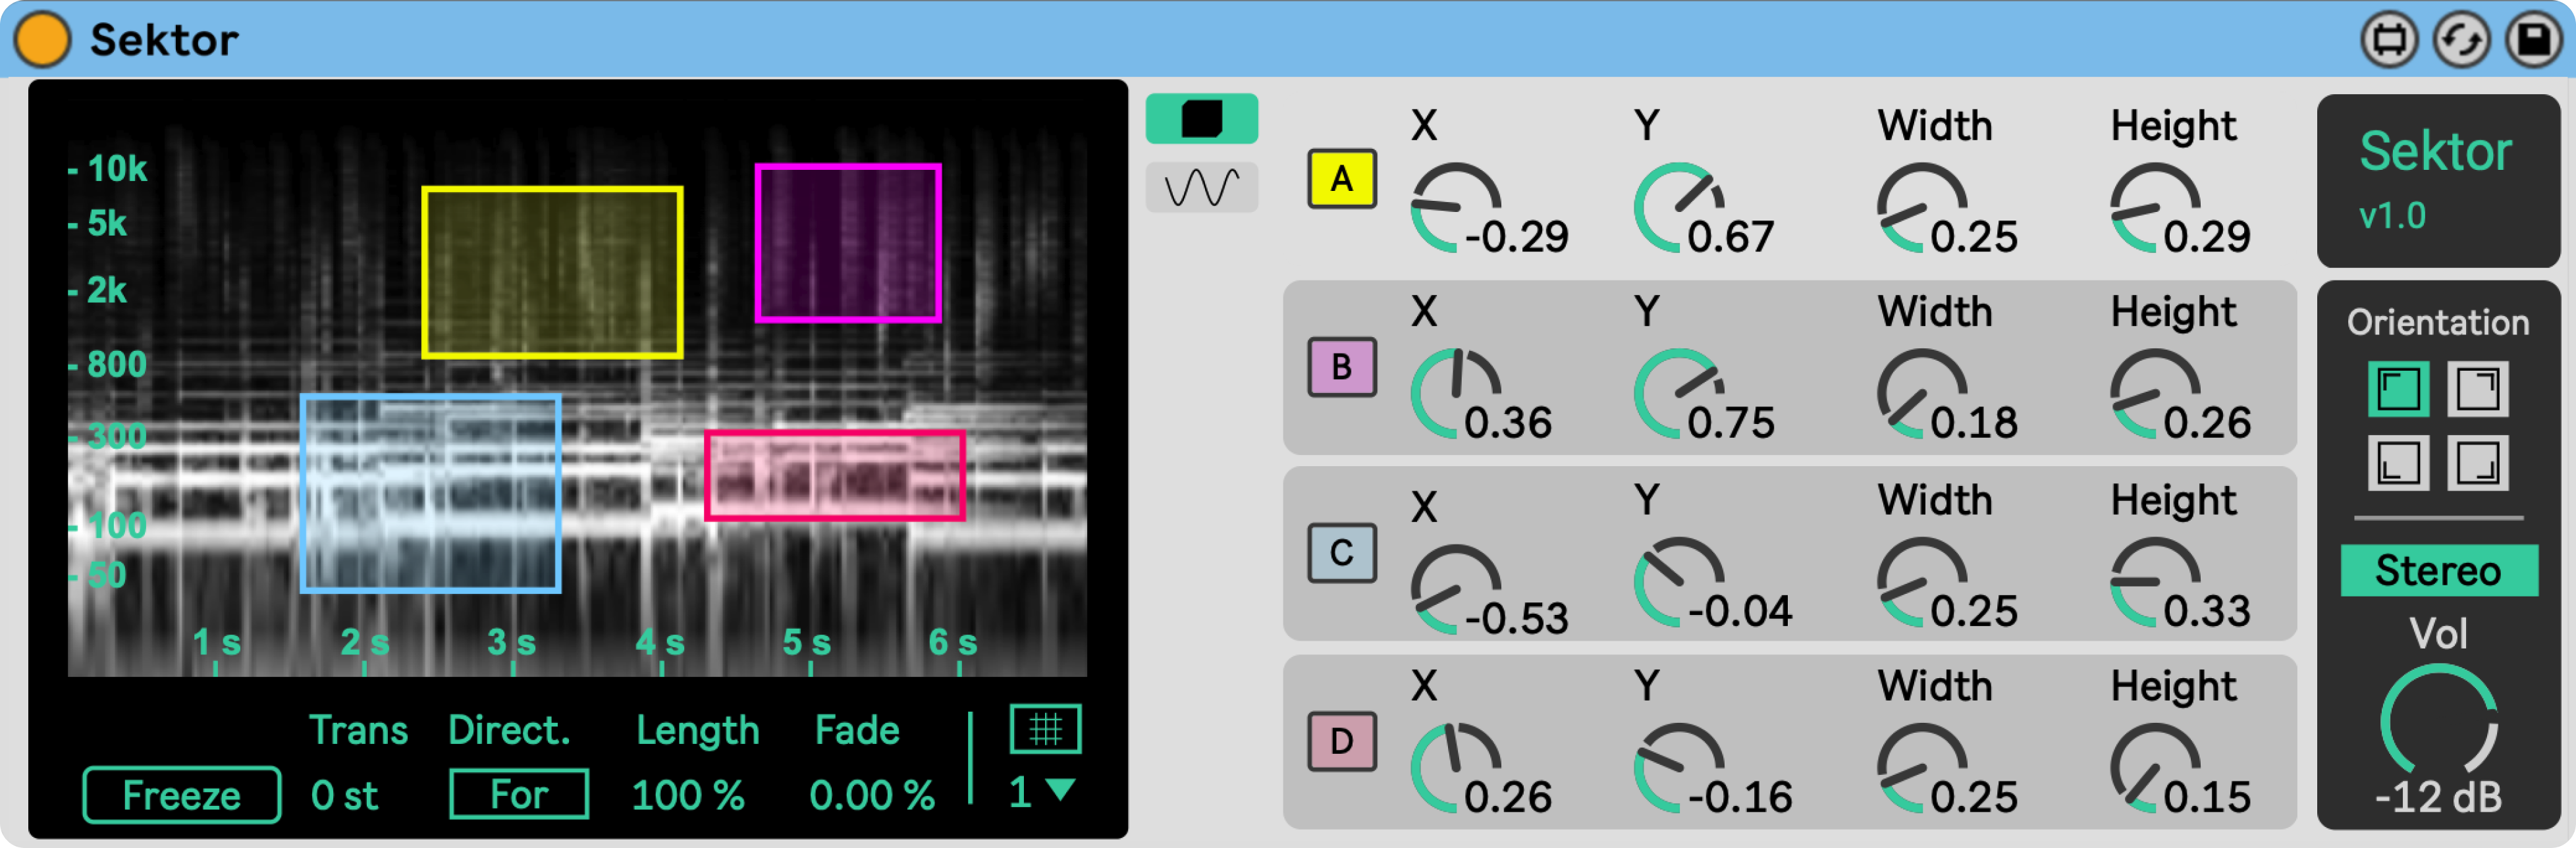Image resolution: width=2576 pixels, height=848 pixels.
Task: Select the bottom-left orientation icon
Action: (2398, 463)
